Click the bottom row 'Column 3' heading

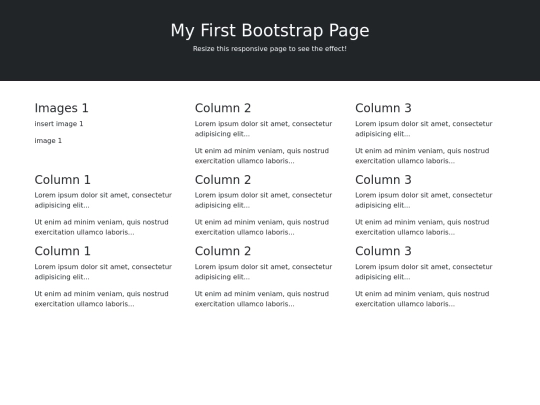[x=383, y=251]
